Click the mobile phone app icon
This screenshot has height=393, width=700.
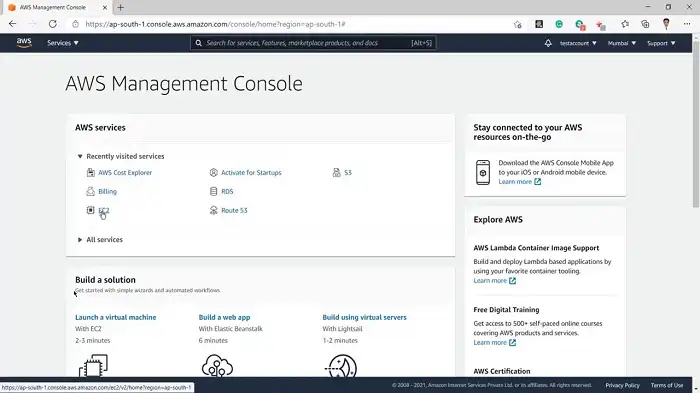click(483, 172)
